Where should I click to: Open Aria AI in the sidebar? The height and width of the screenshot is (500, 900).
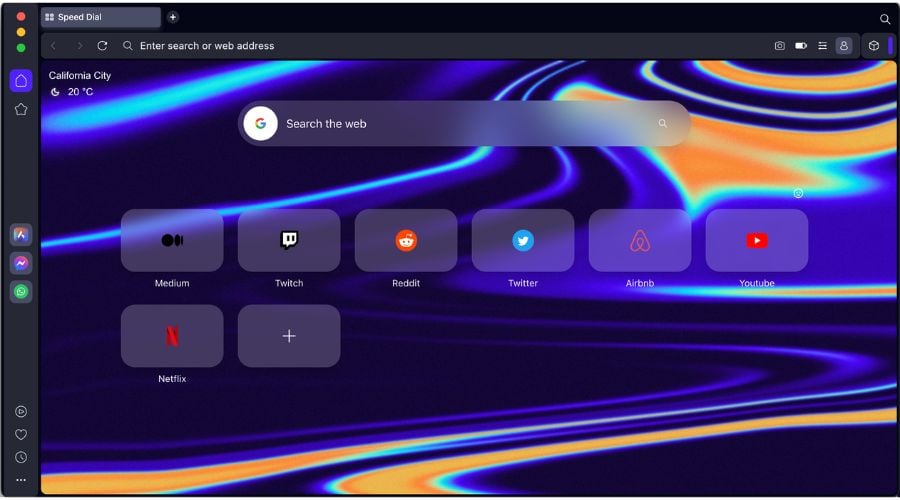point(21,235)
